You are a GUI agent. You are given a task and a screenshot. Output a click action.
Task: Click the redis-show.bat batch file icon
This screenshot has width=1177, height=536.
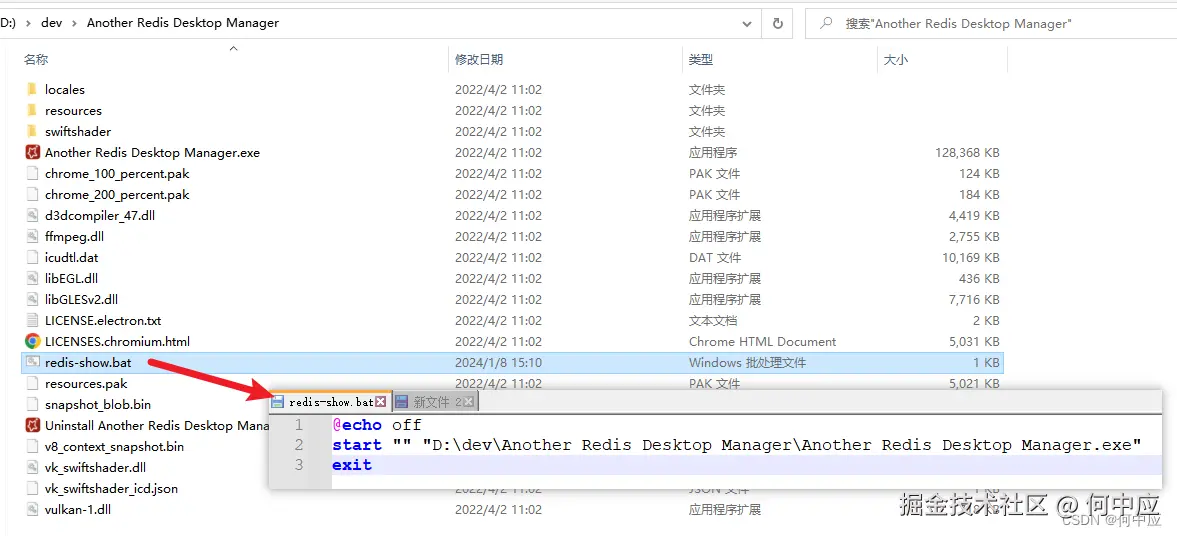(32, 363)
